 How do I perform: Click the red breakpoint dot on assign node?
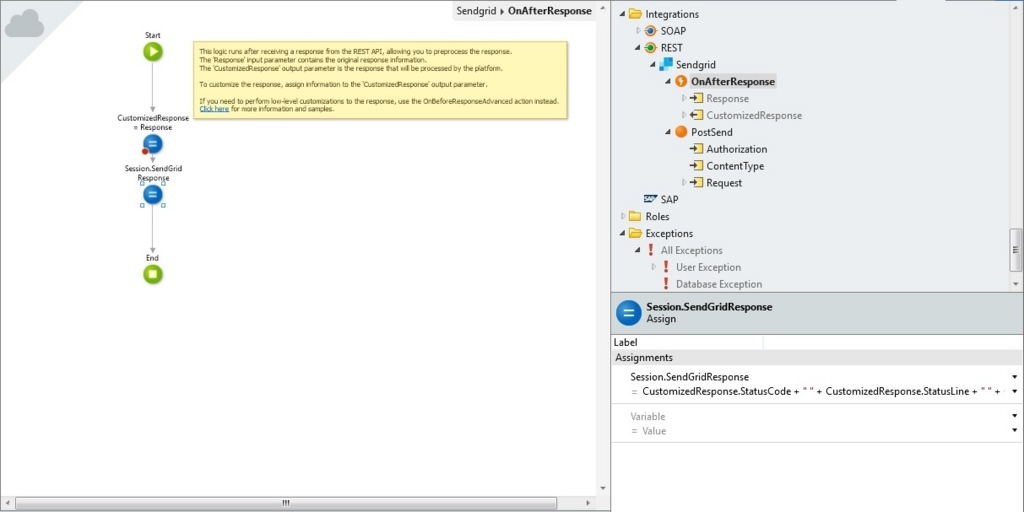tap(145, 152)
